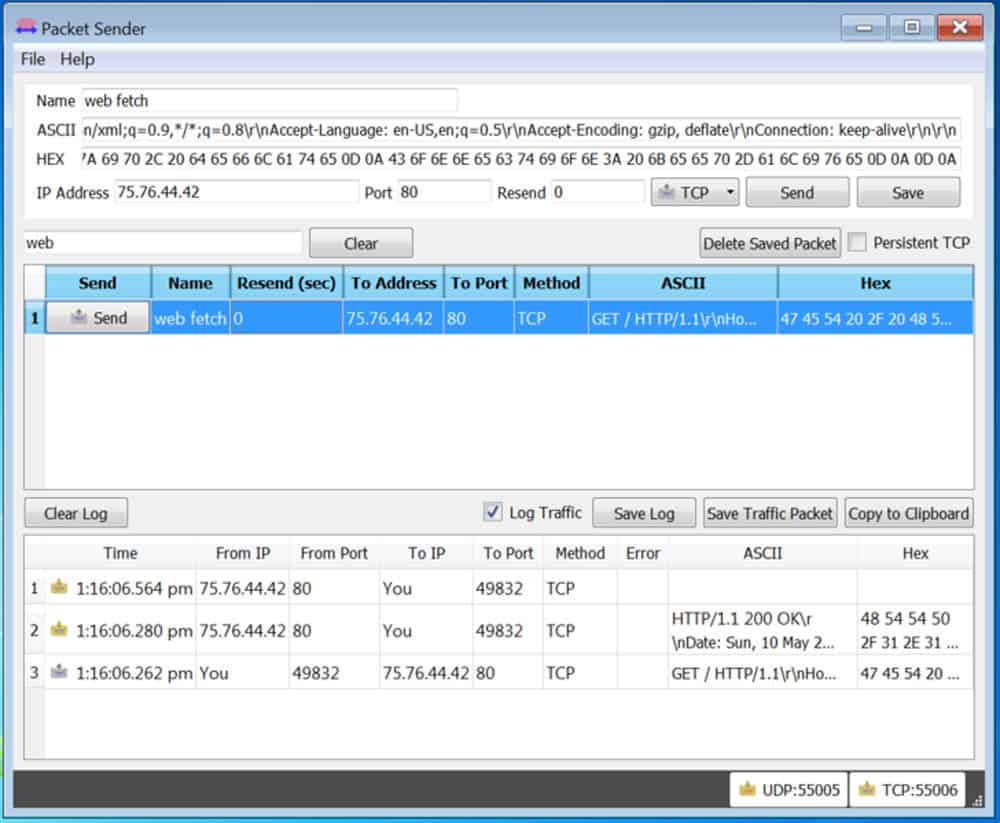
Task: Click the HEX input field
Action: point(520,159)
